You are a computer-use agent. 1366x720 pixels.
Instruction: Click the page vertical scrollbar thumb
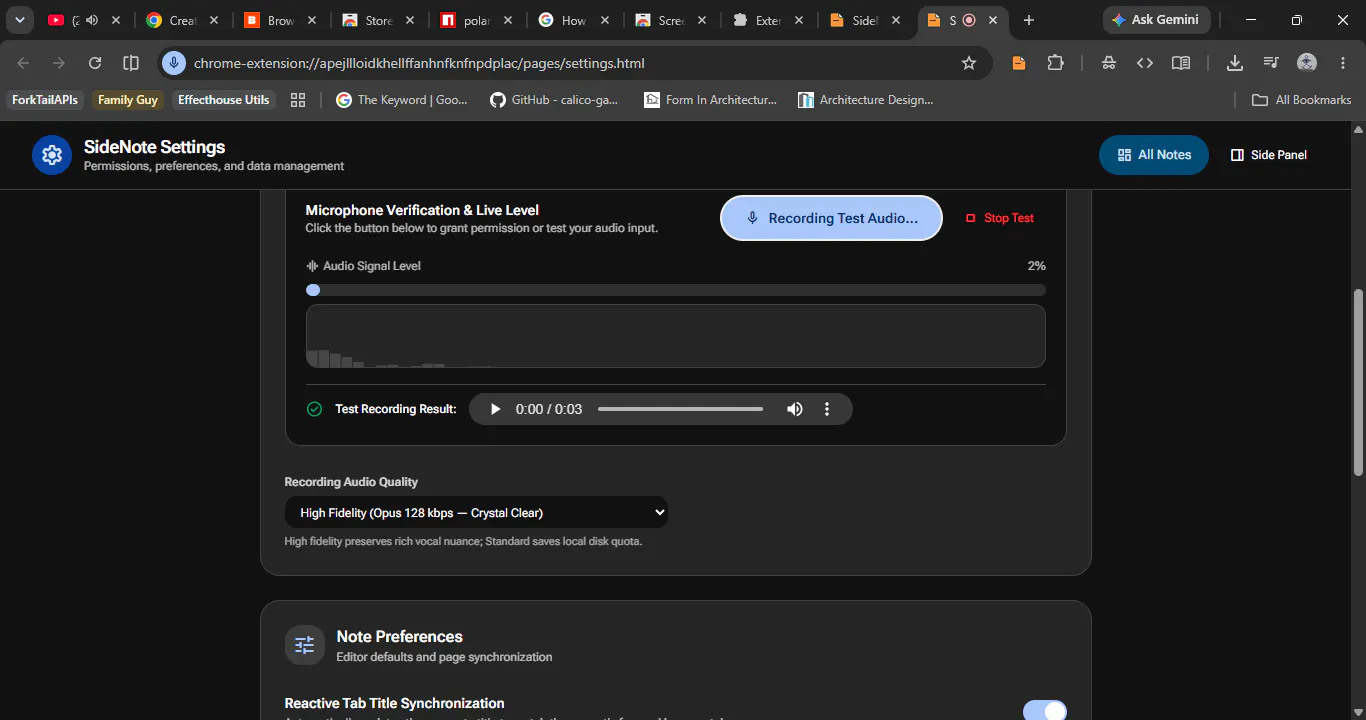point(1358,383)
